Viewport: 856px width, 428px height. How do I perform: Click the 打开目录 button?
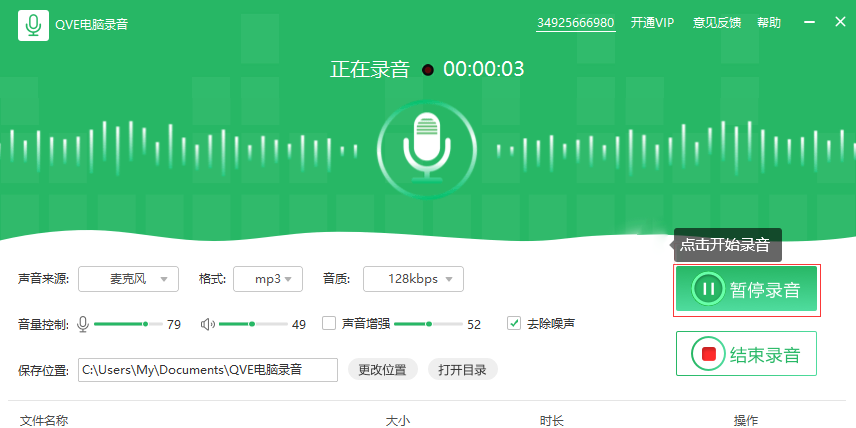point(462,370)
